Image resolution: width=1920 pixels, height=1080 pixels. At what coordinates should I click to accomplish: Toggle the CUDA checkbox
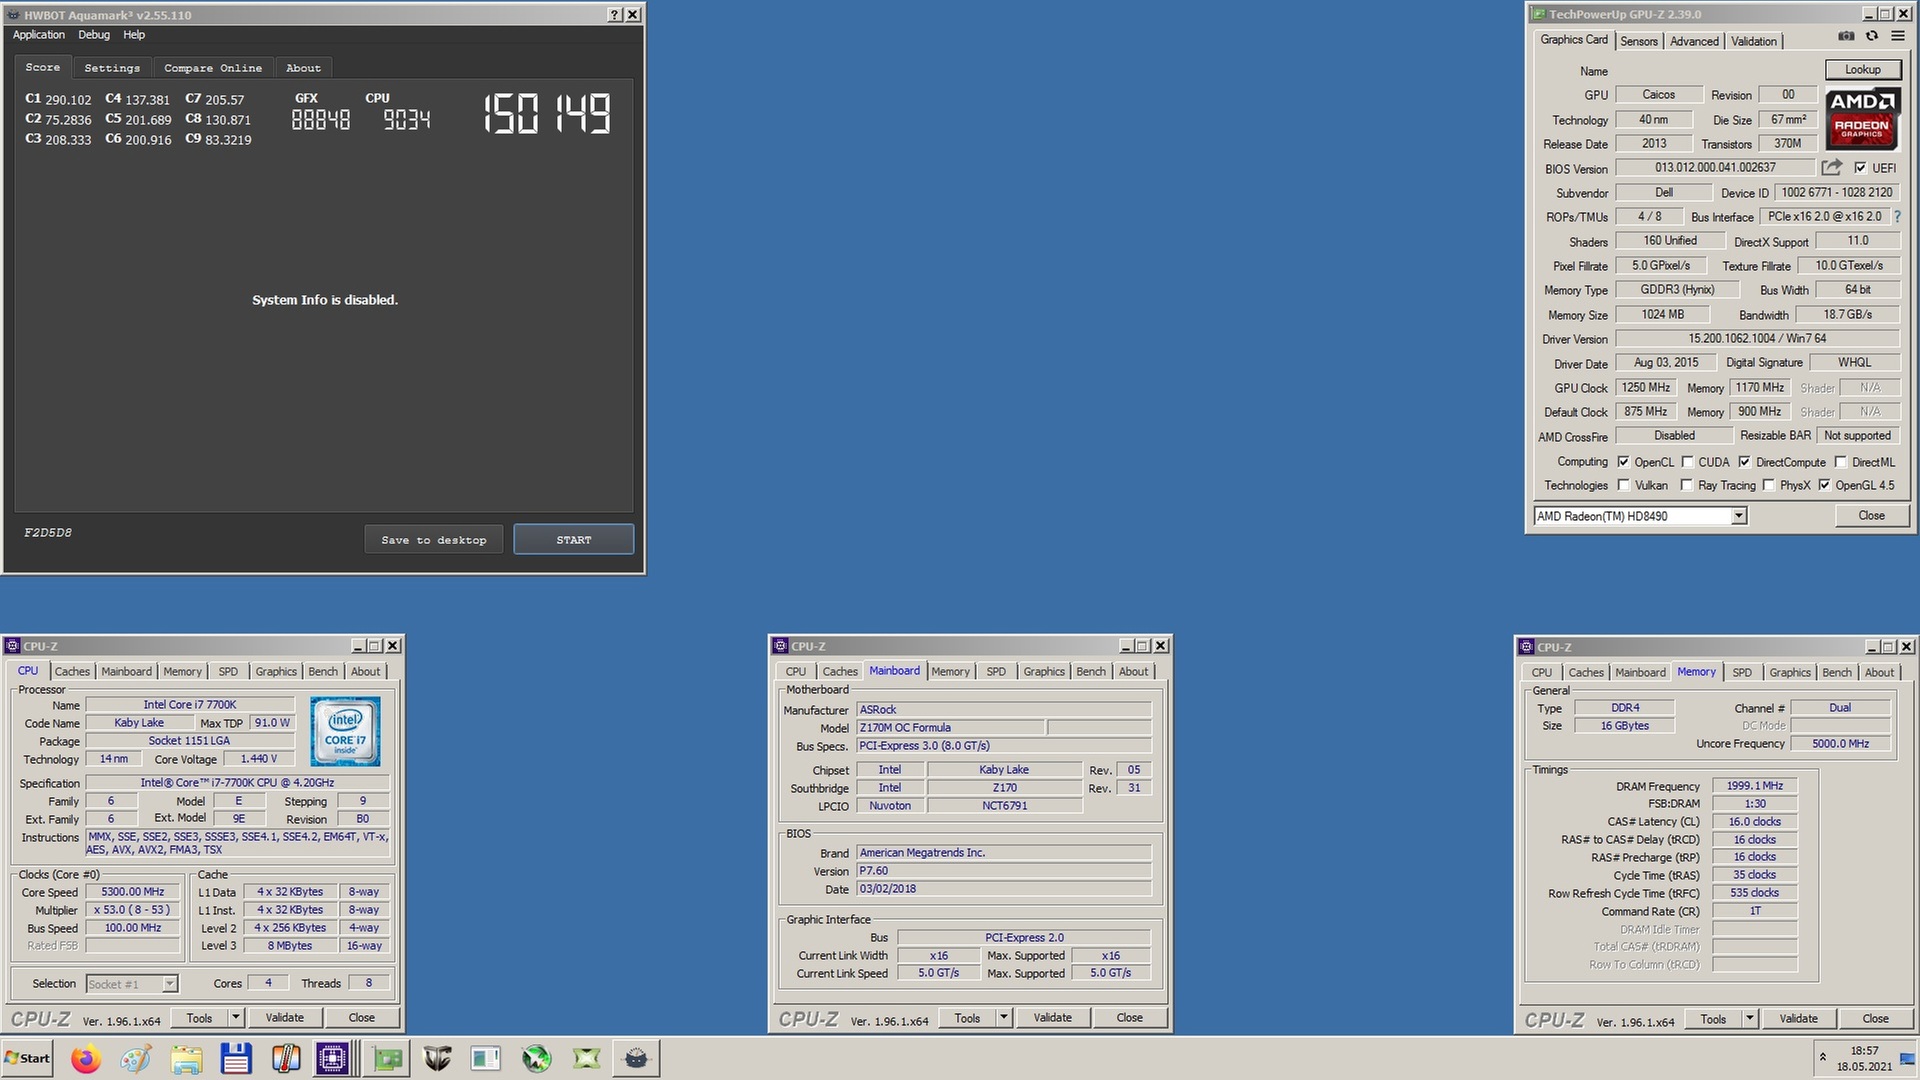pos(1687,462)
